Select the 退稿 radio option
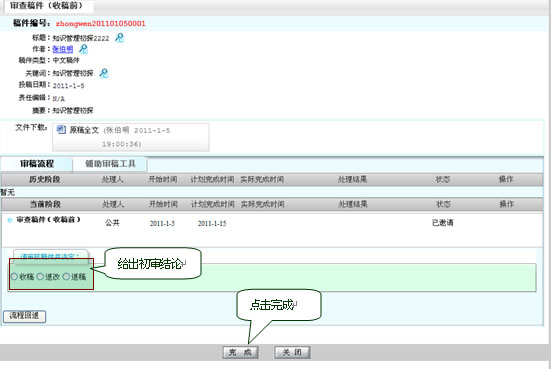 [66, 277]
